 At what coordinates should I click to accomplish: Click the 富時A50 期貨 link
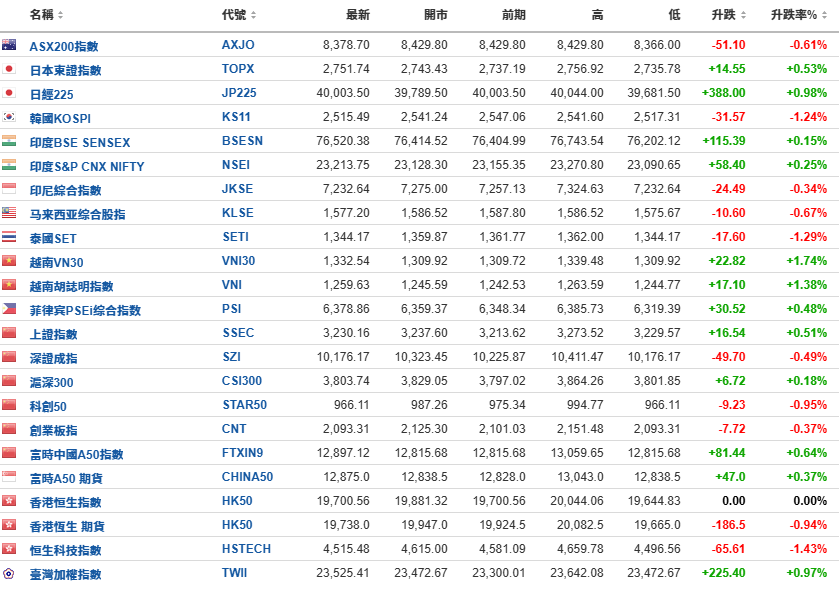click(x=67, y=478)
